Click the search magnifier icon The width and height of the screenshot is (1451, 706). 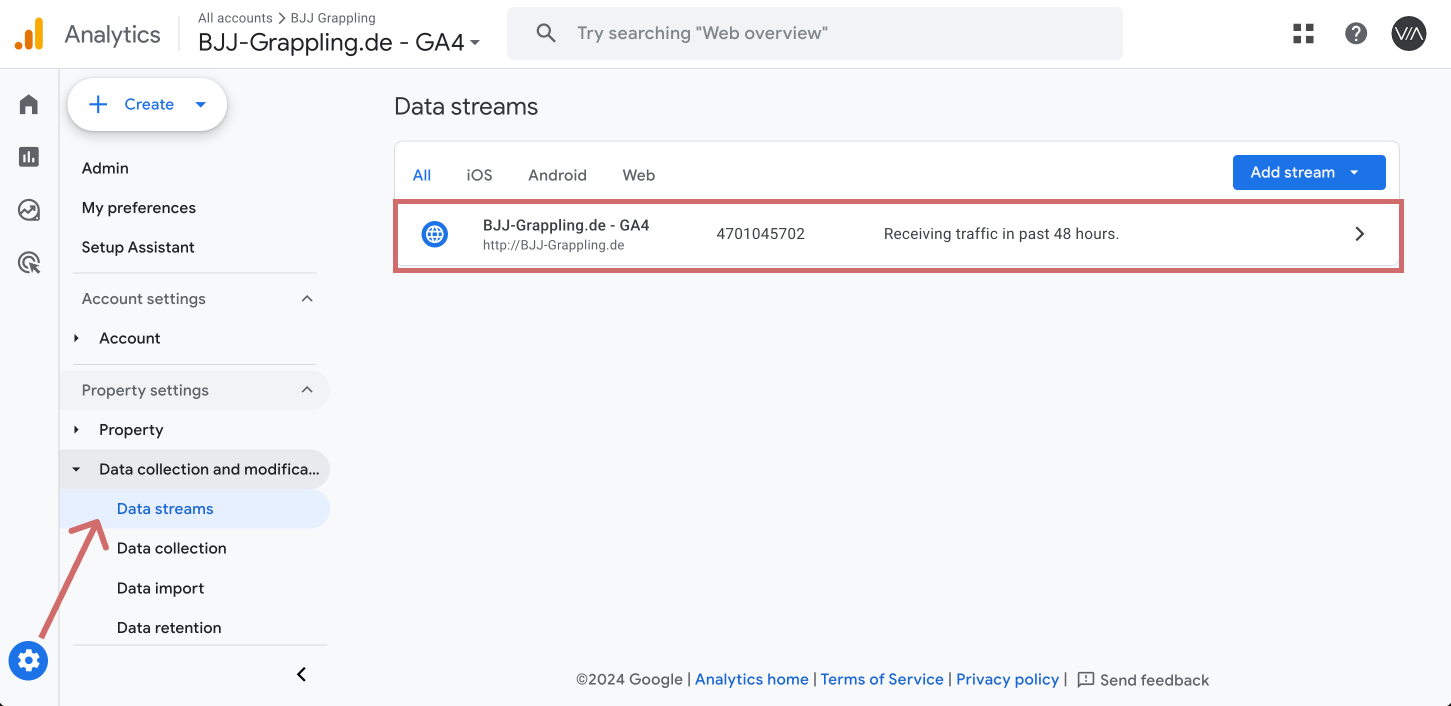546,33
